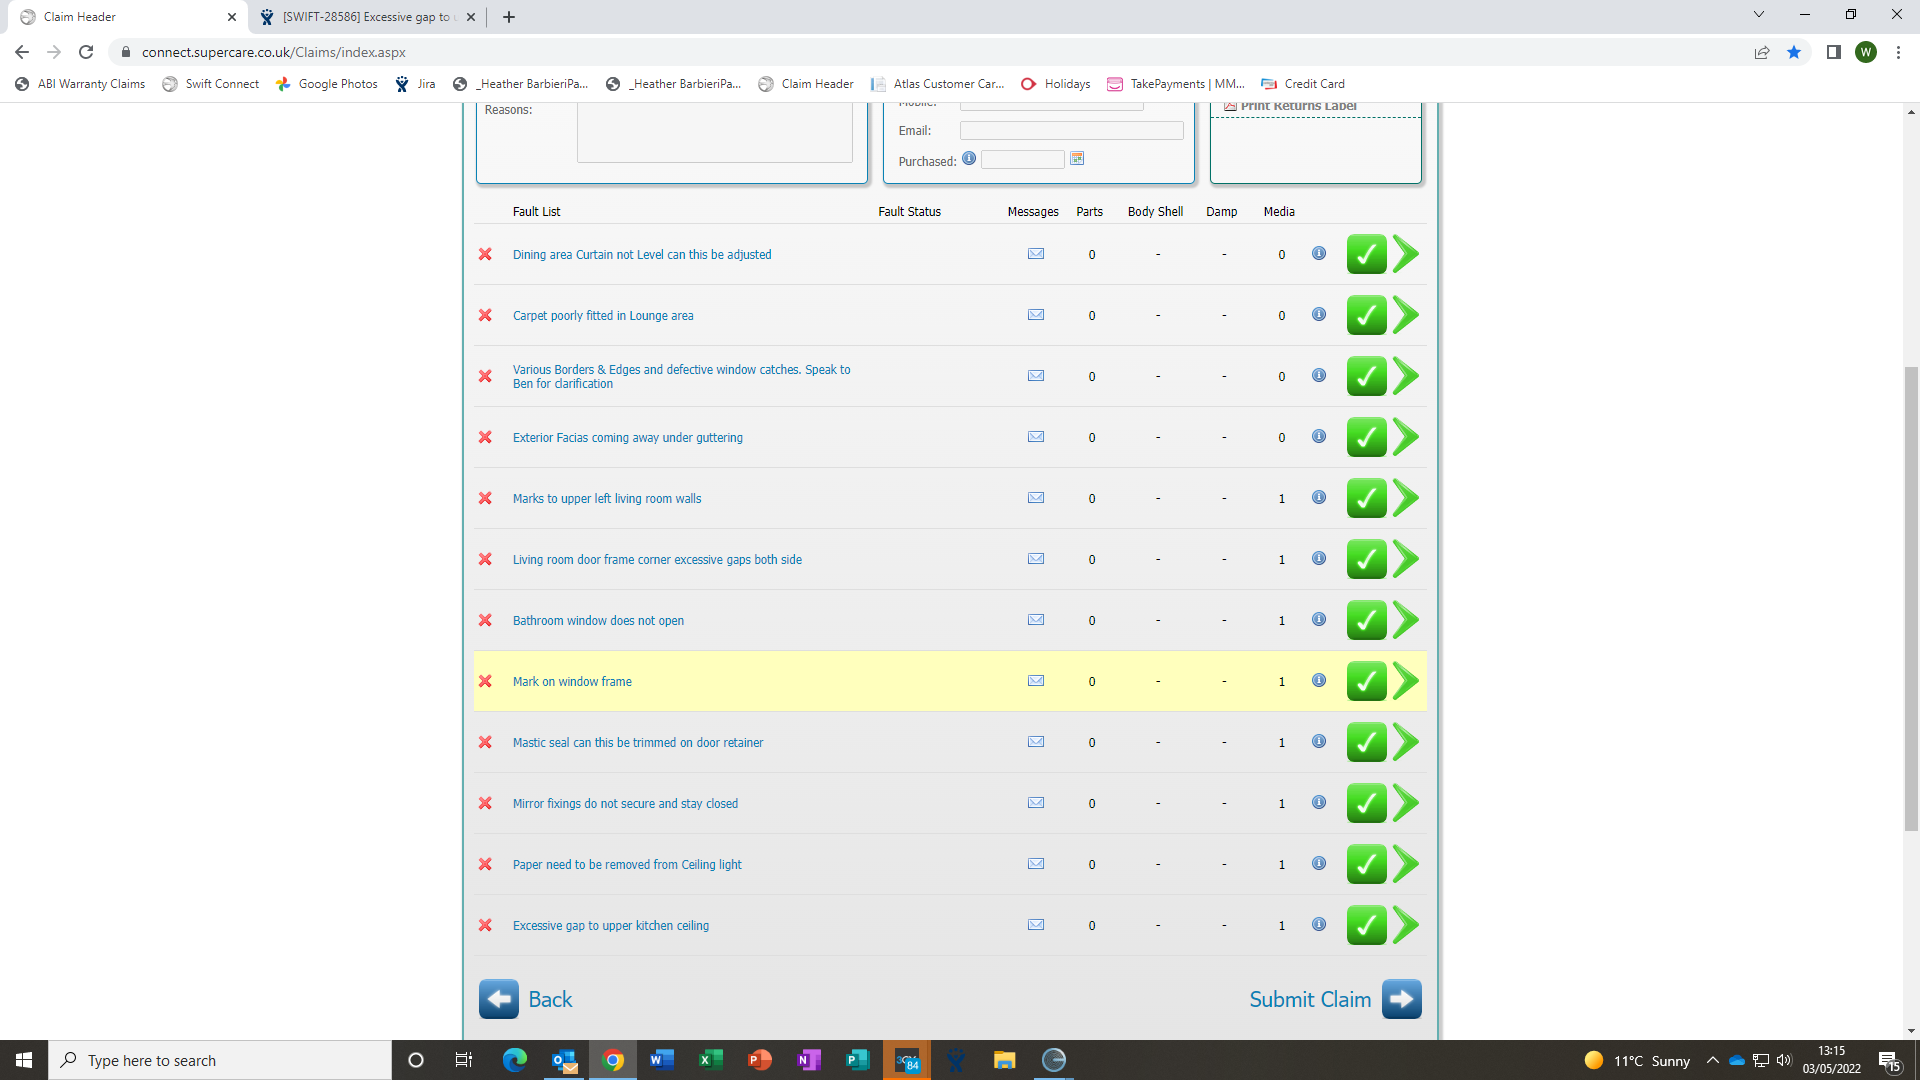This screenshot has height=1080, width=1920.
Task: Click green arrow on 'Mirror fixings' row
Action: point(1406,803)
